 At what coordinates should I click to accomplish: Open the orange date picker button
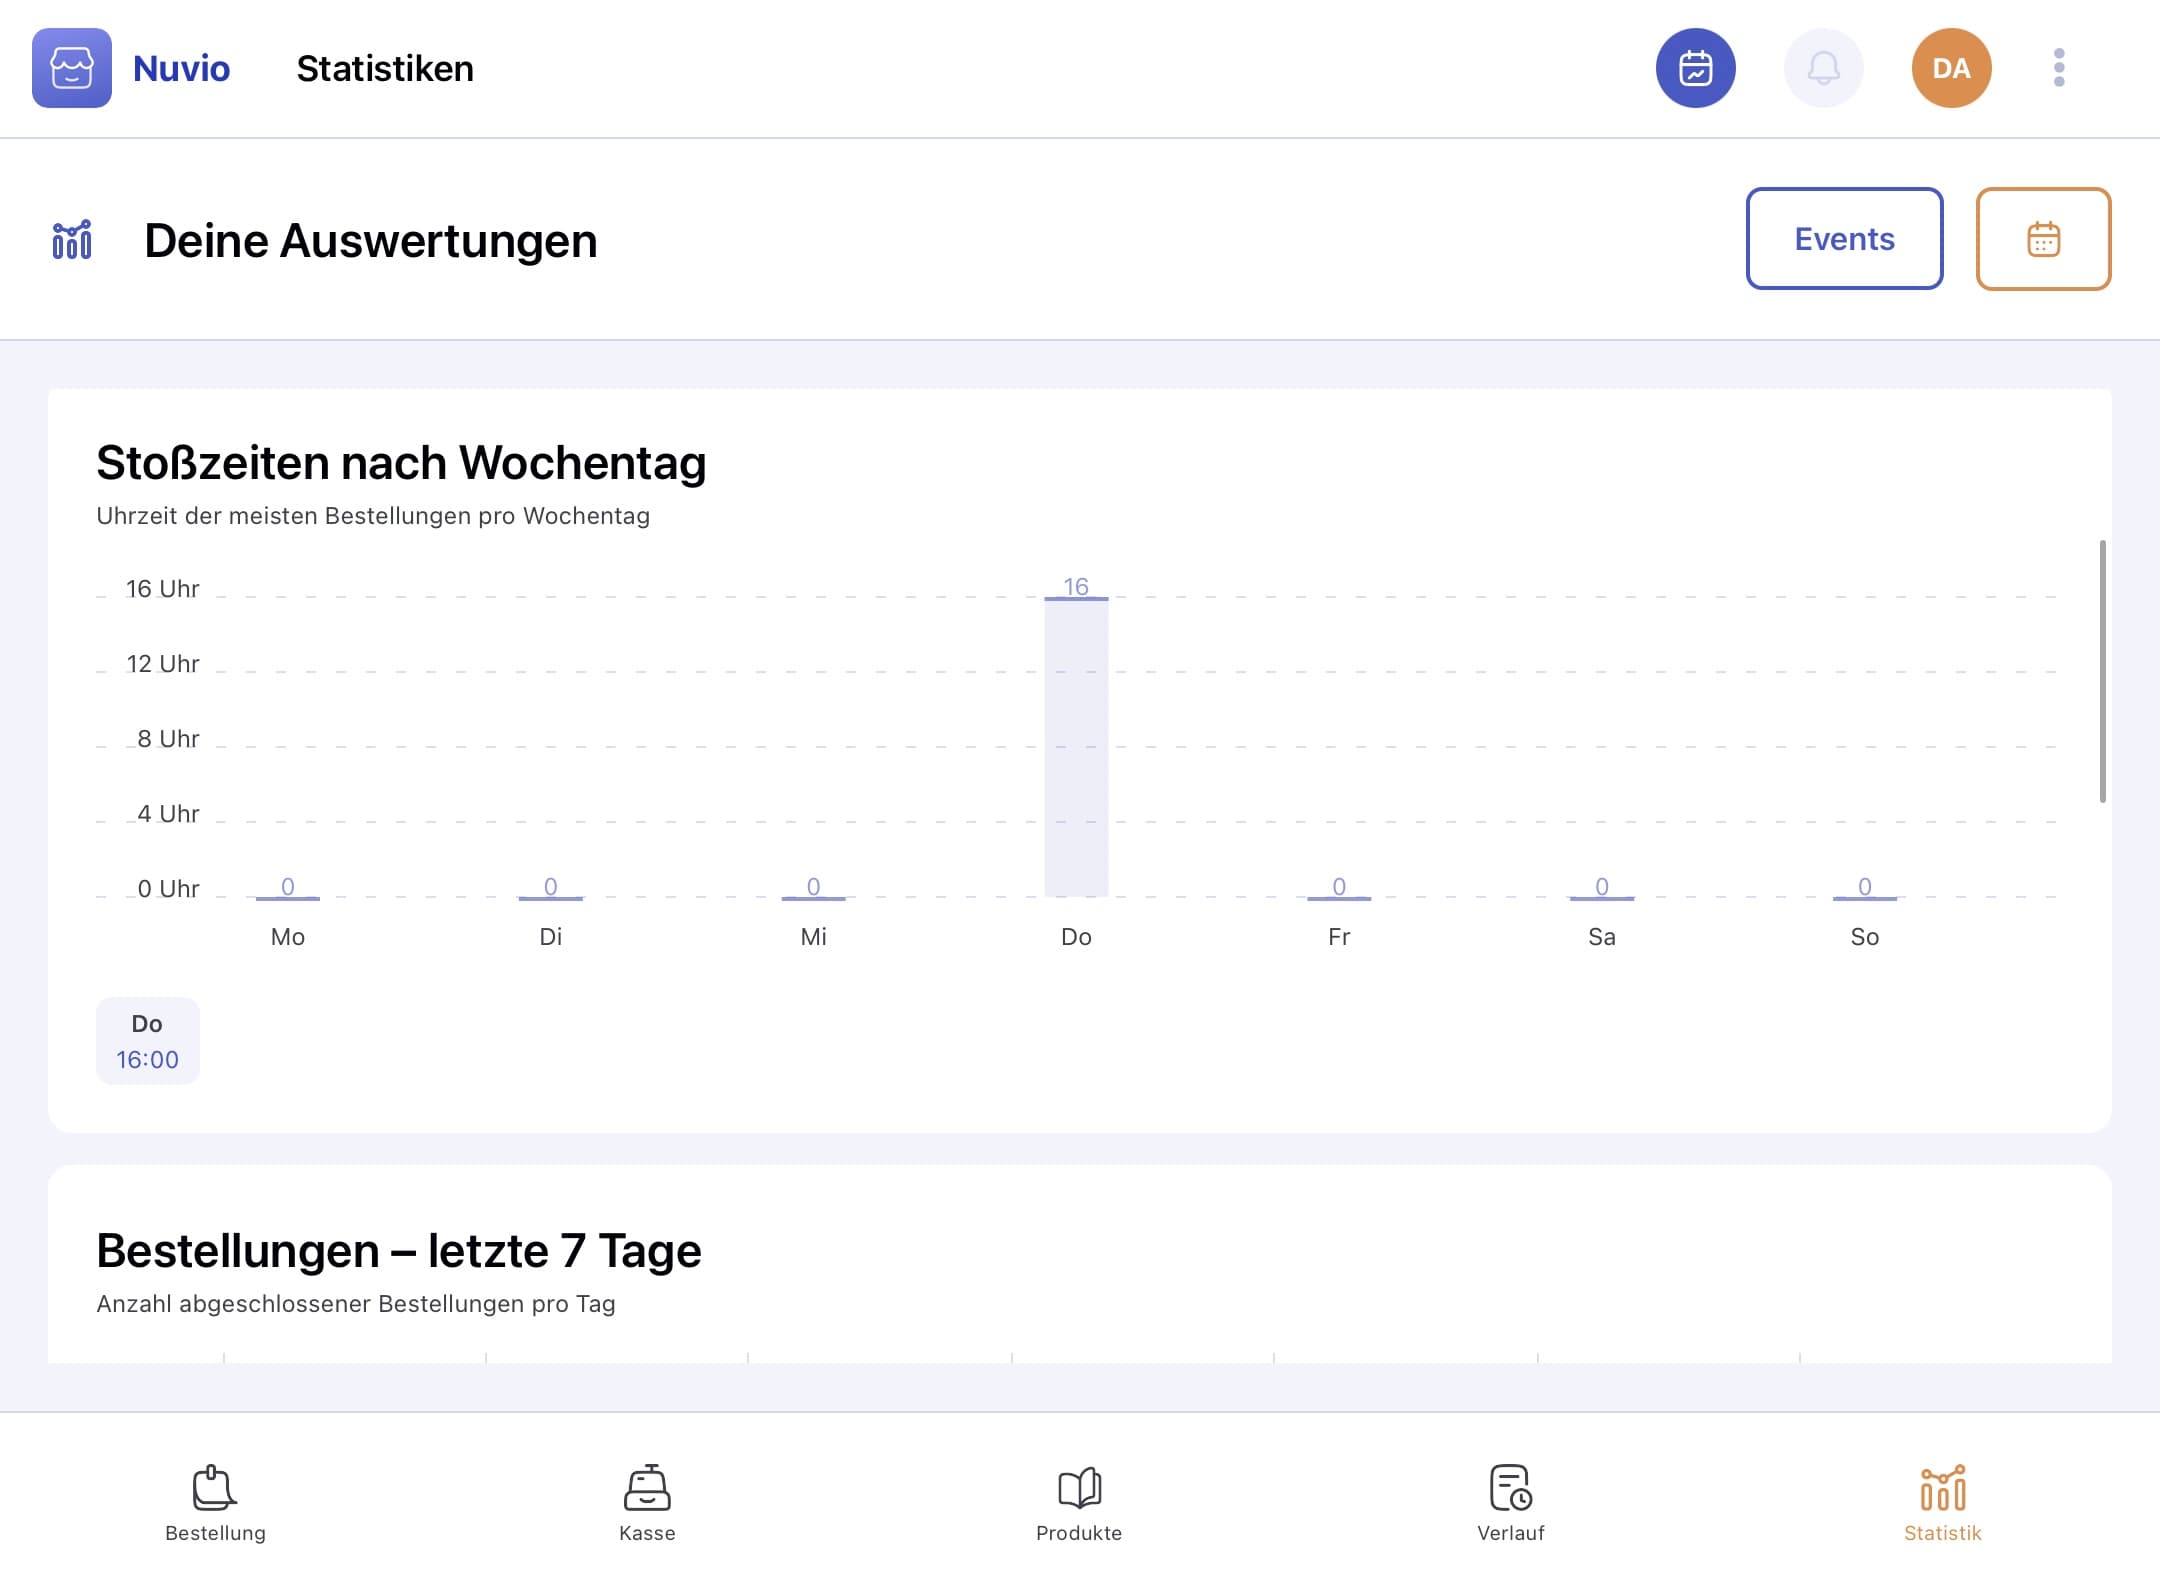2043,239
